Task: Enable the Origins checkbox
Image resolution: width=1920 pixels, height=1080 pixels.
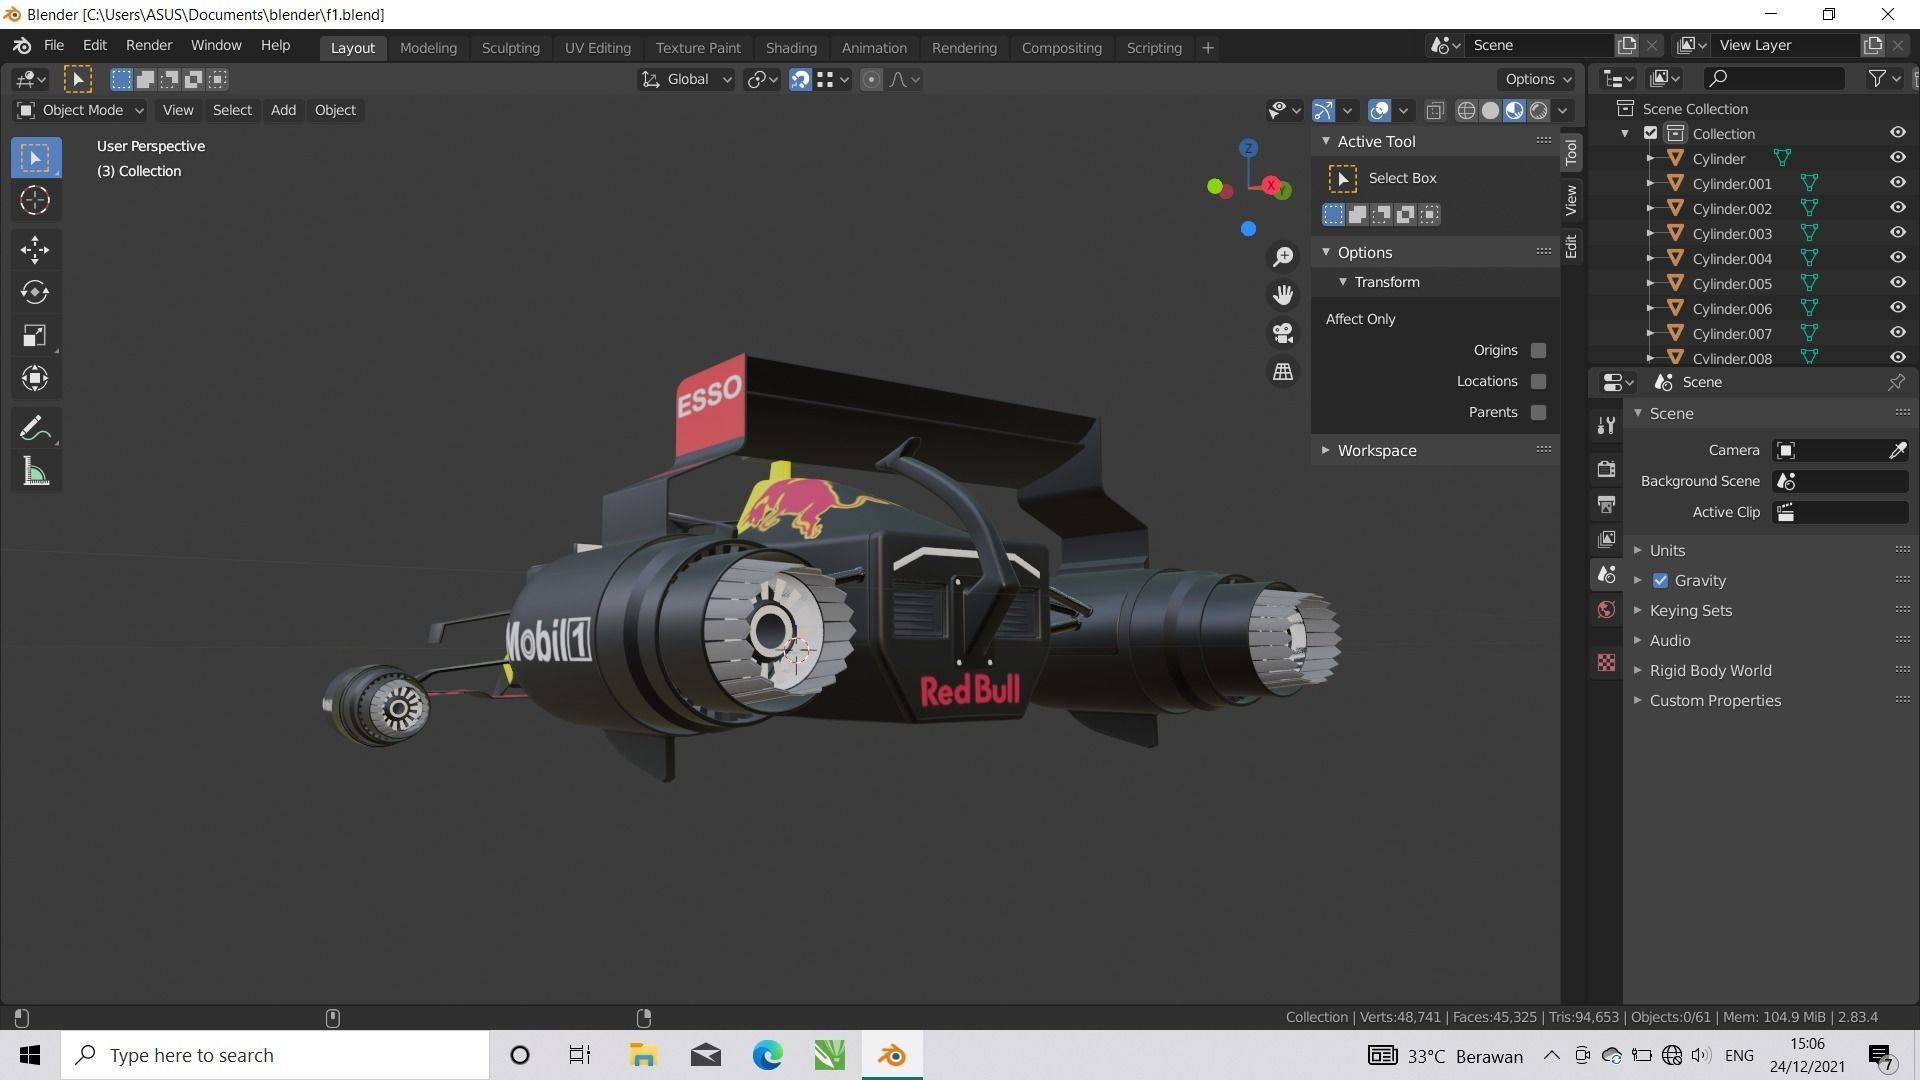Action: 1538,350
